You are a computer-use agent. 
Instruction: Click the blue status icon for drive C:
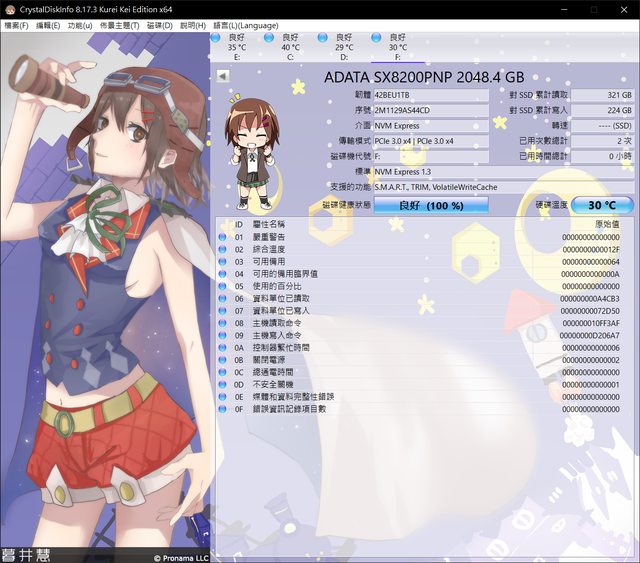click(x=271, y=38)
